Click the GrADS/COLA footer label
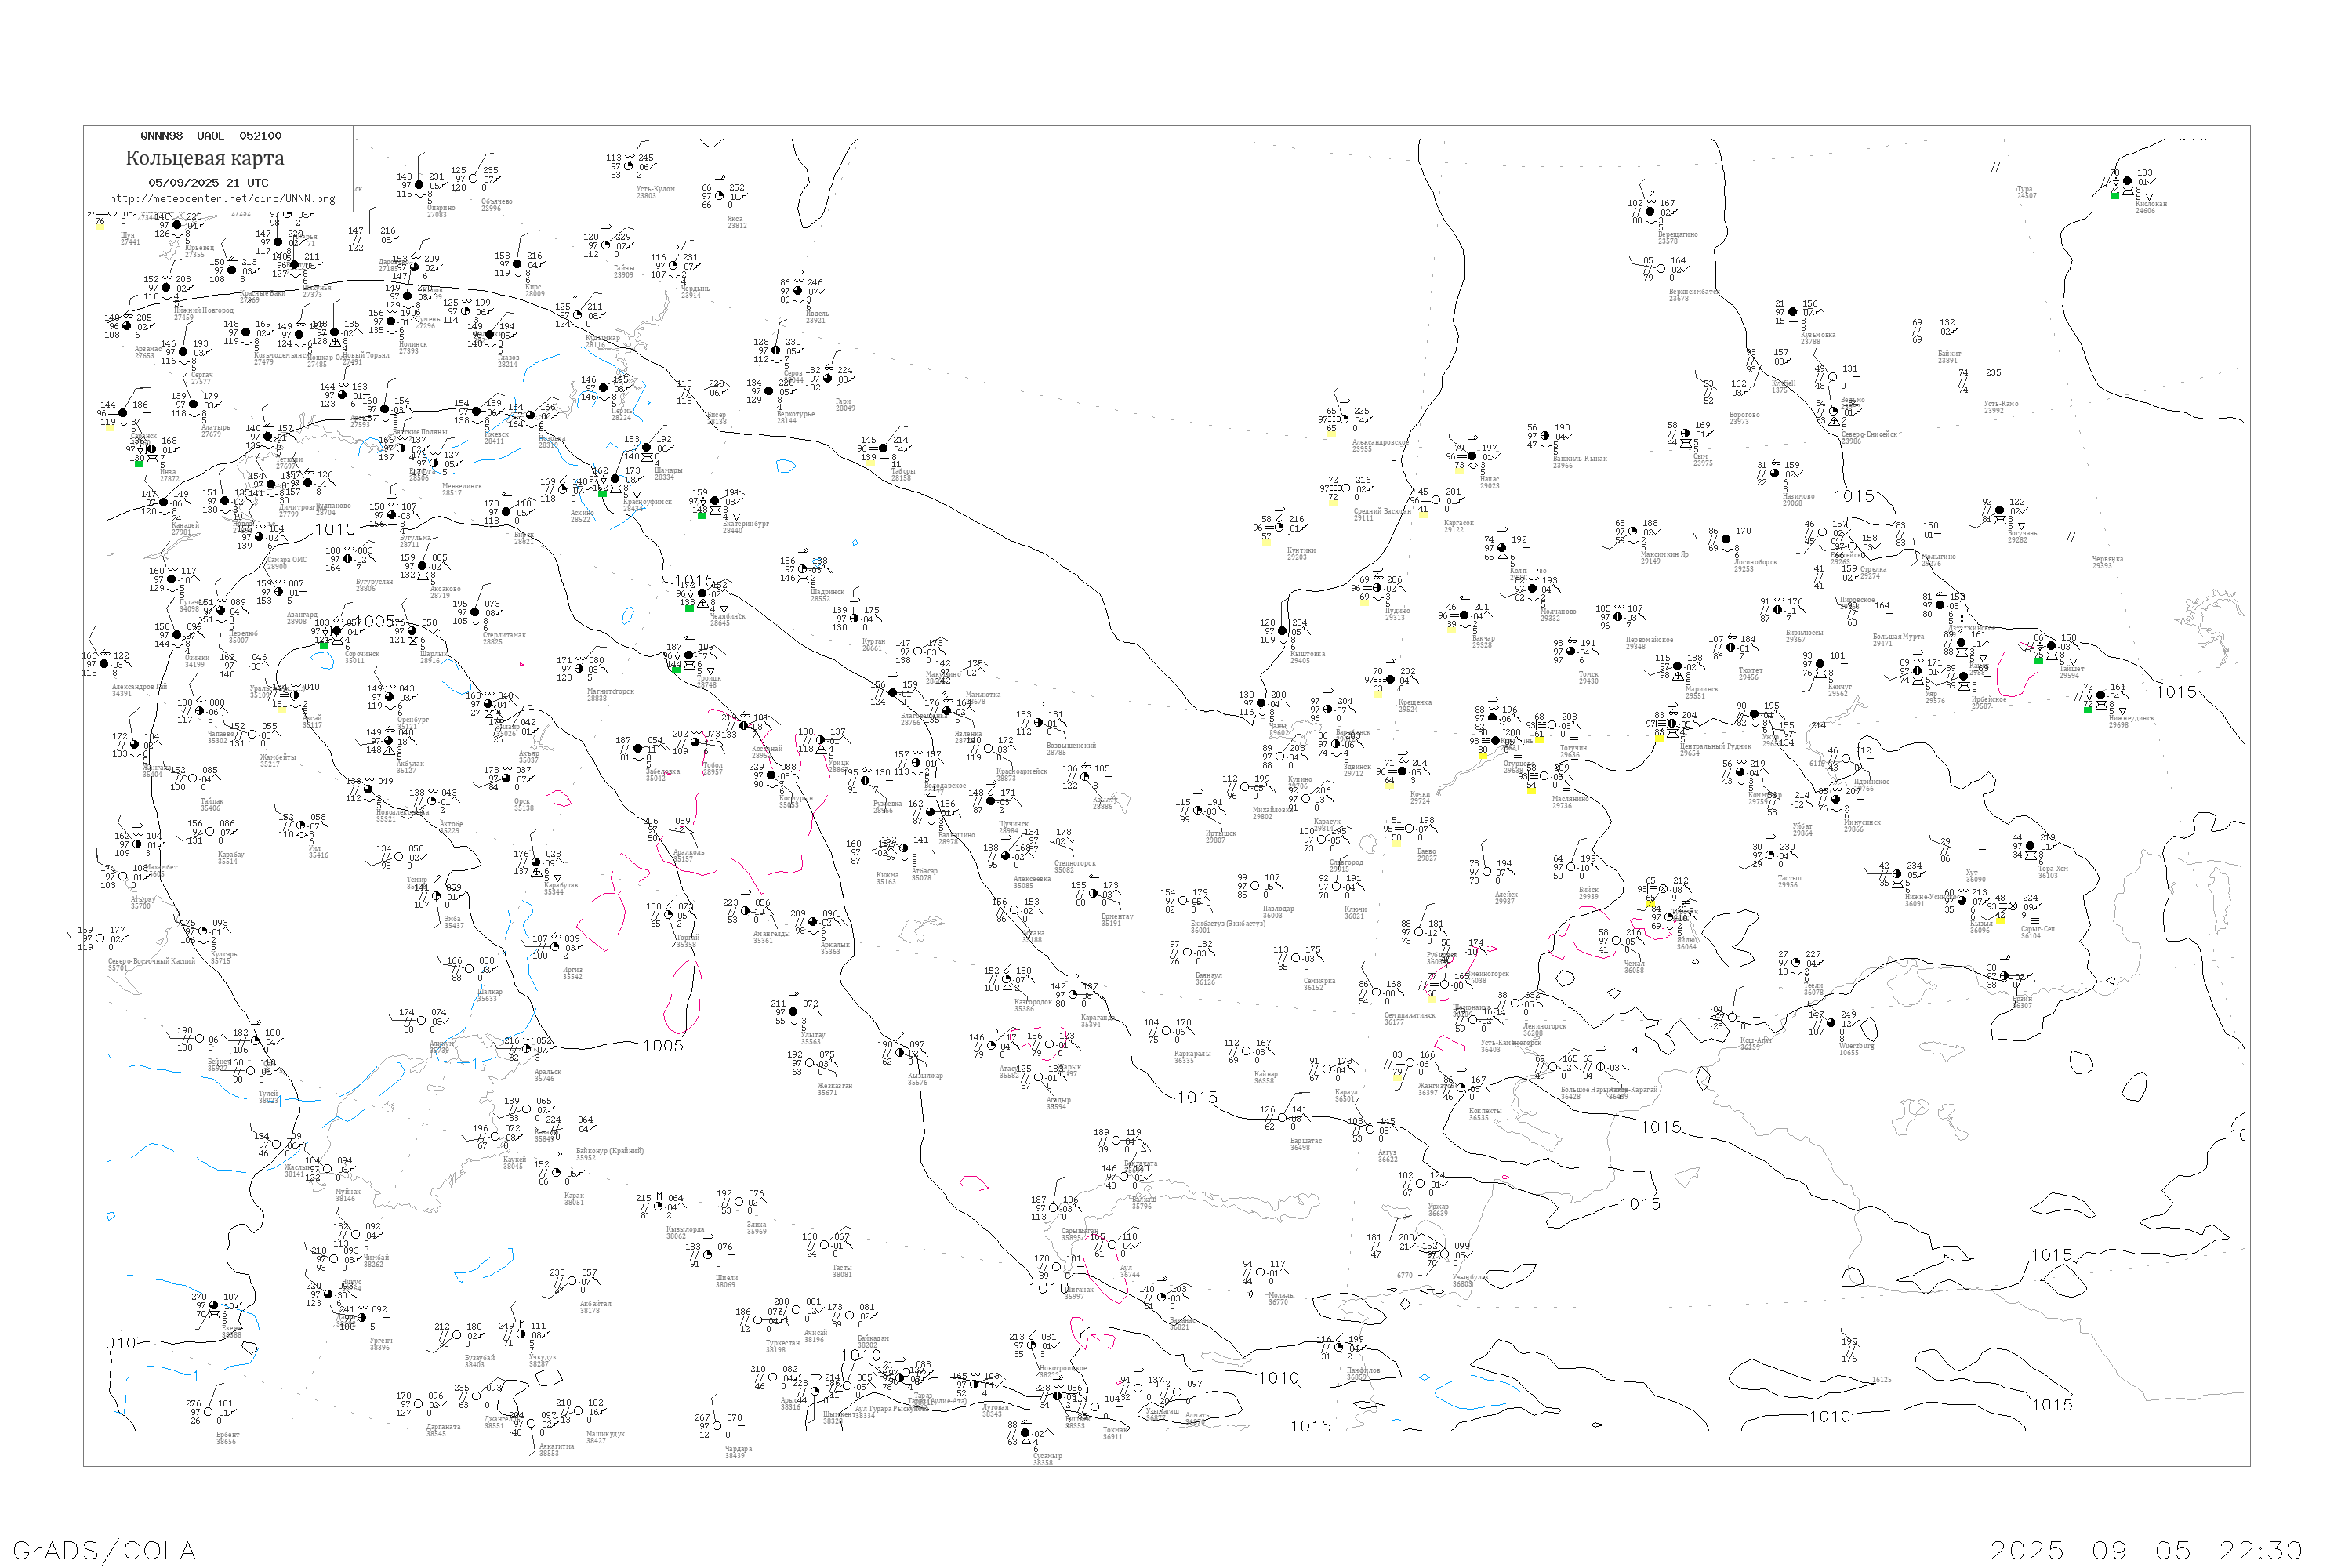The width and height of the screenshot is (2352, 1568). pos(104,1550)
